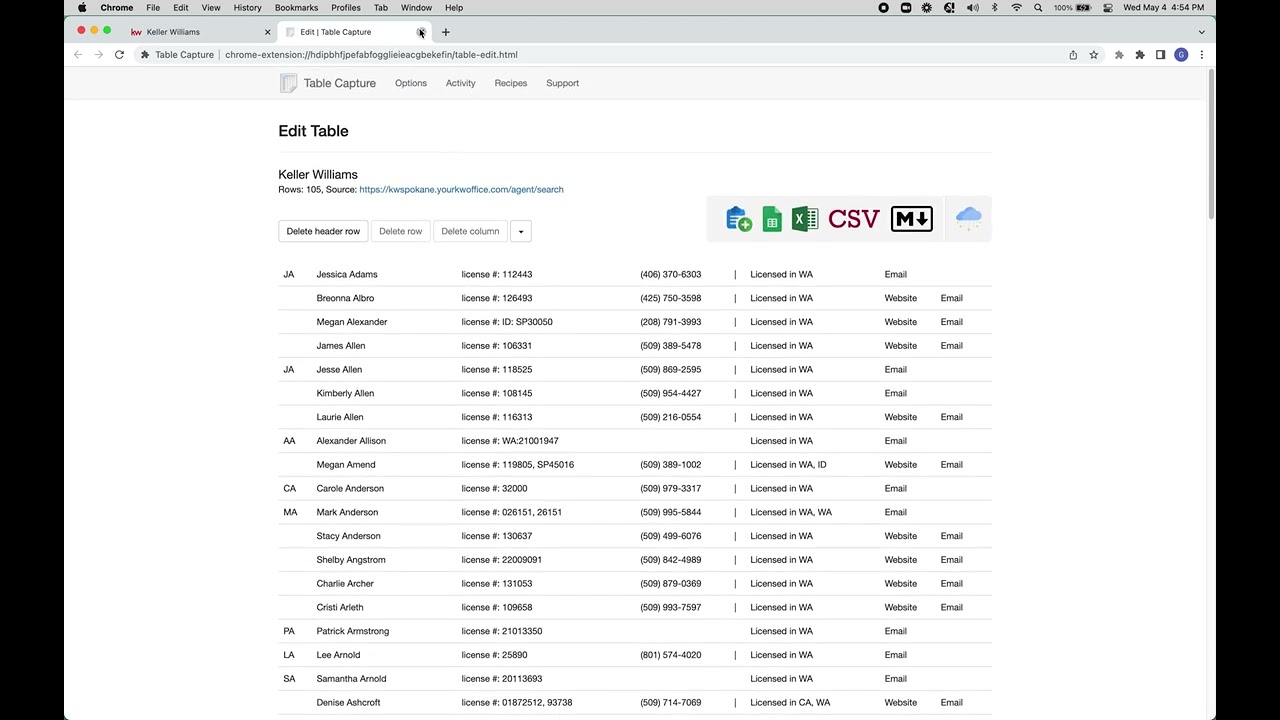Export table to Google Sheets
This screenshot has height=720, width=1280.
[772, 219]
